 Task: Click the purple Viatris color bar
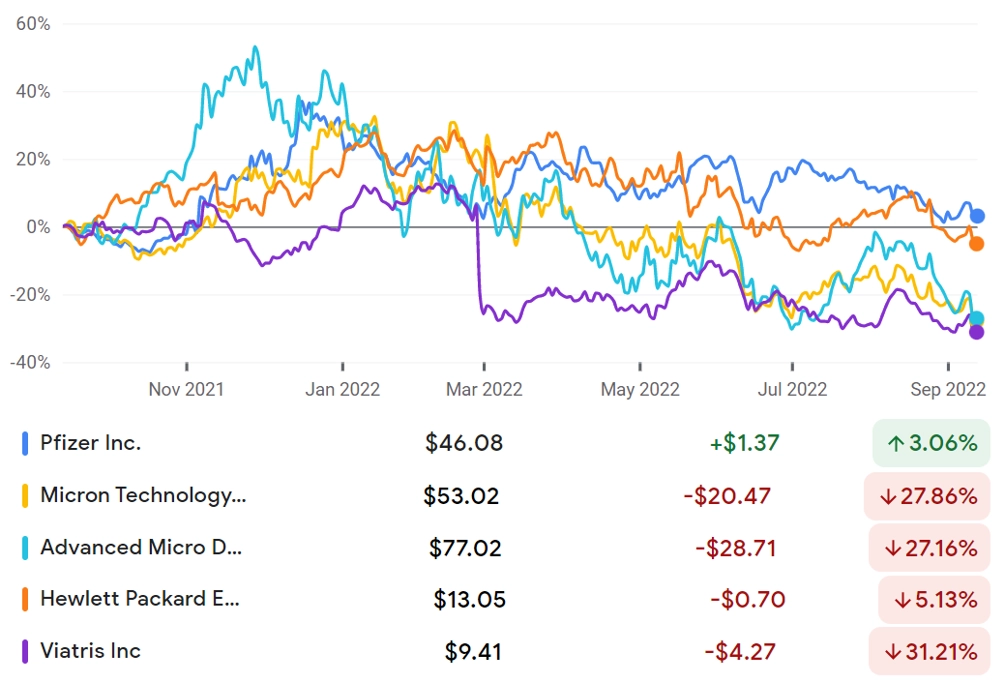[x=25, y=652]
